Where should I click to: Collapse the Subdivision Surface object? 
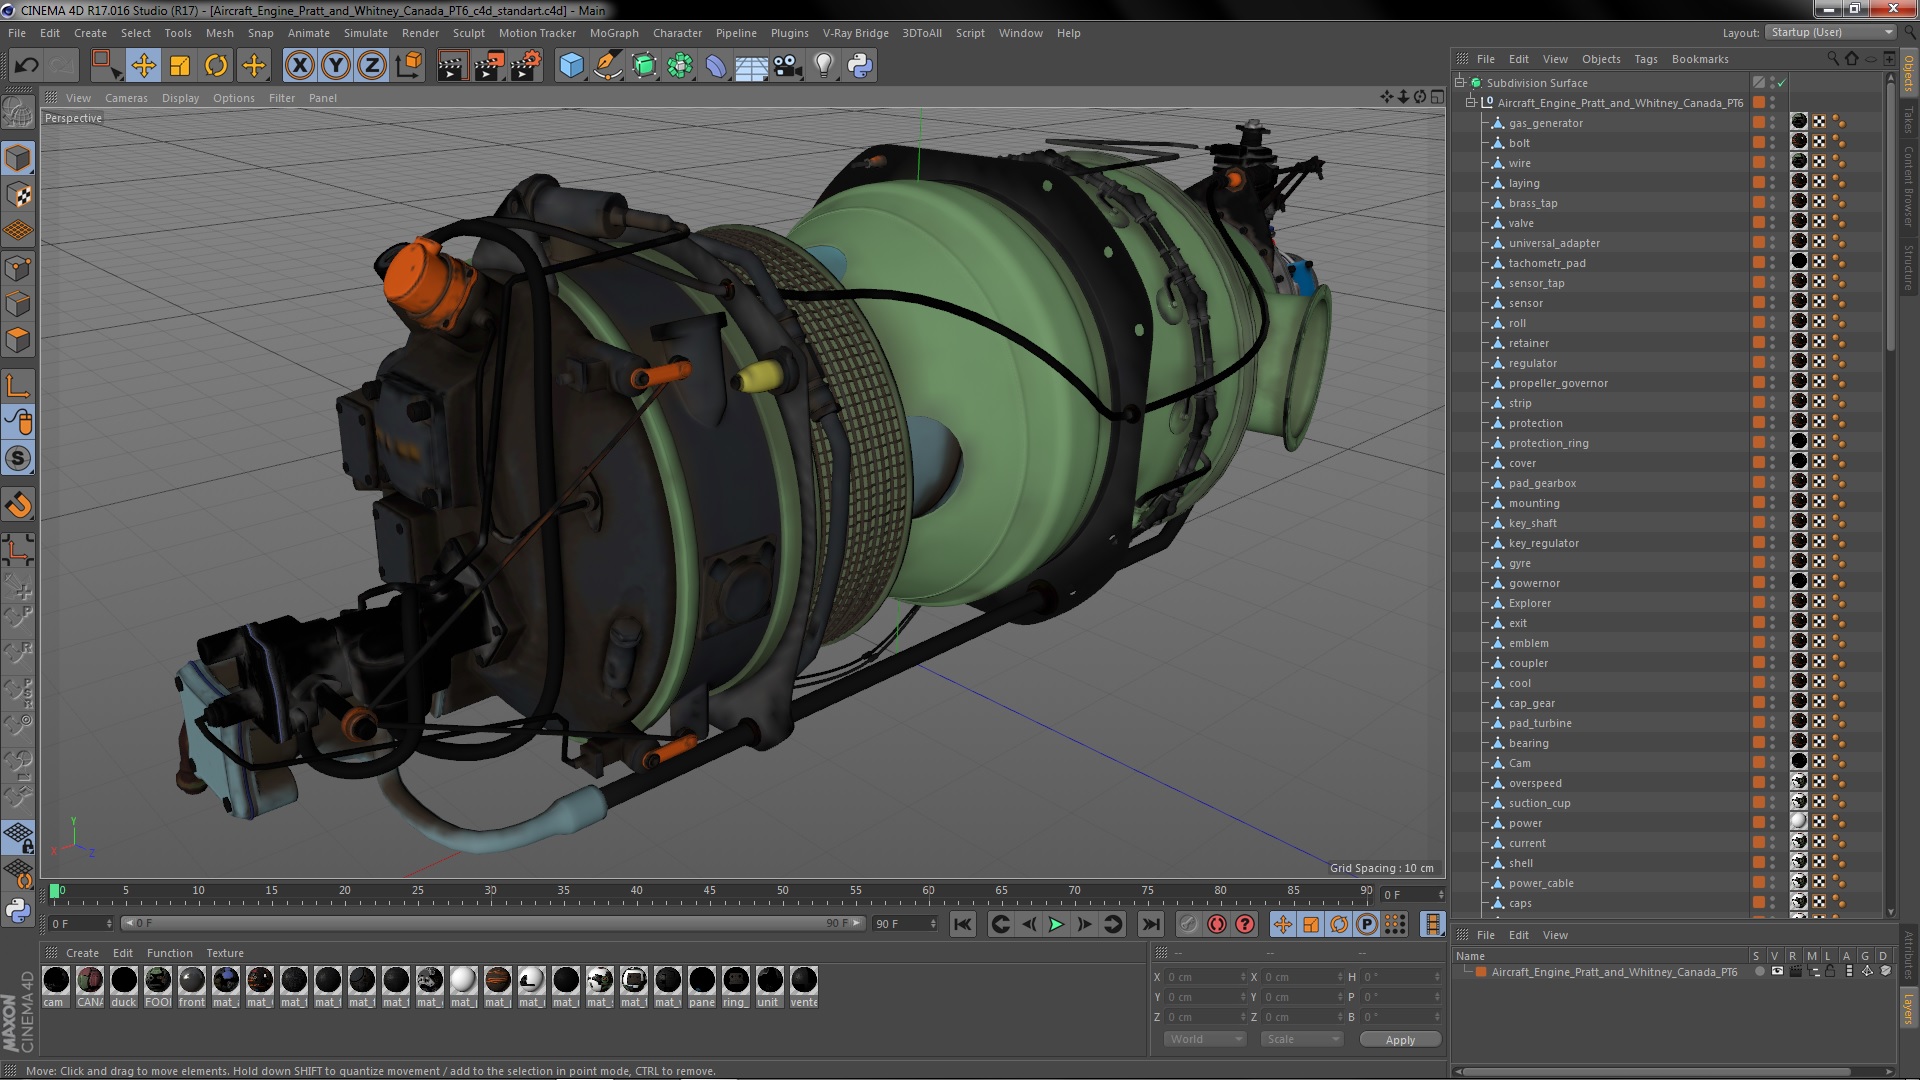[x=1460, y=82]
